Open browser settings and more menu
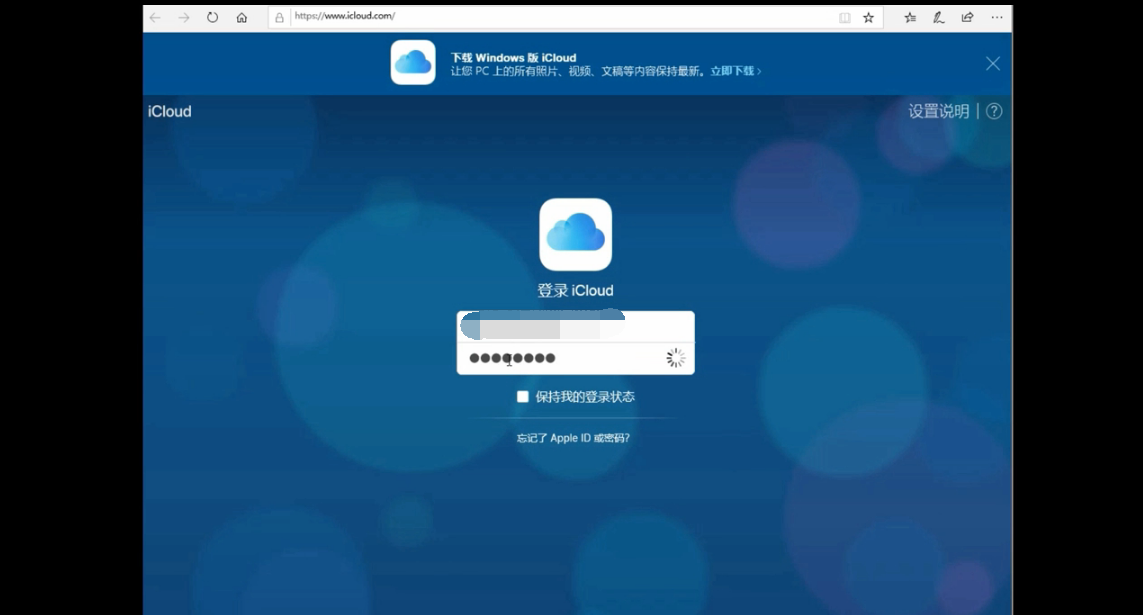Screen dimensions: 1143x615 (996, 17)
